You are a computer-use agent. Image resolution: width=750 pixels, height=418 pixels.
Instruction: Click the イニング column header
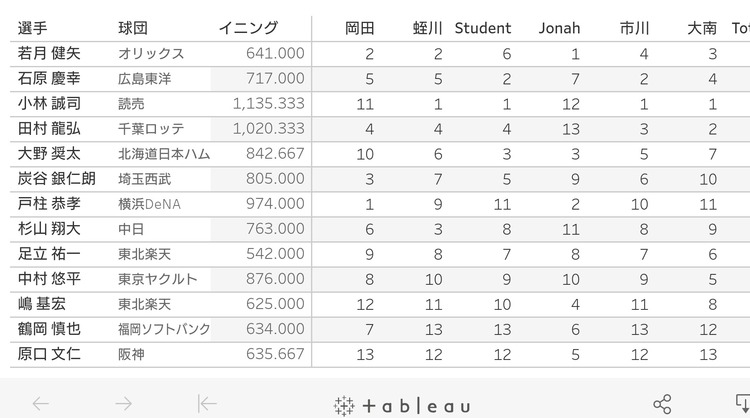click(248, 28)
